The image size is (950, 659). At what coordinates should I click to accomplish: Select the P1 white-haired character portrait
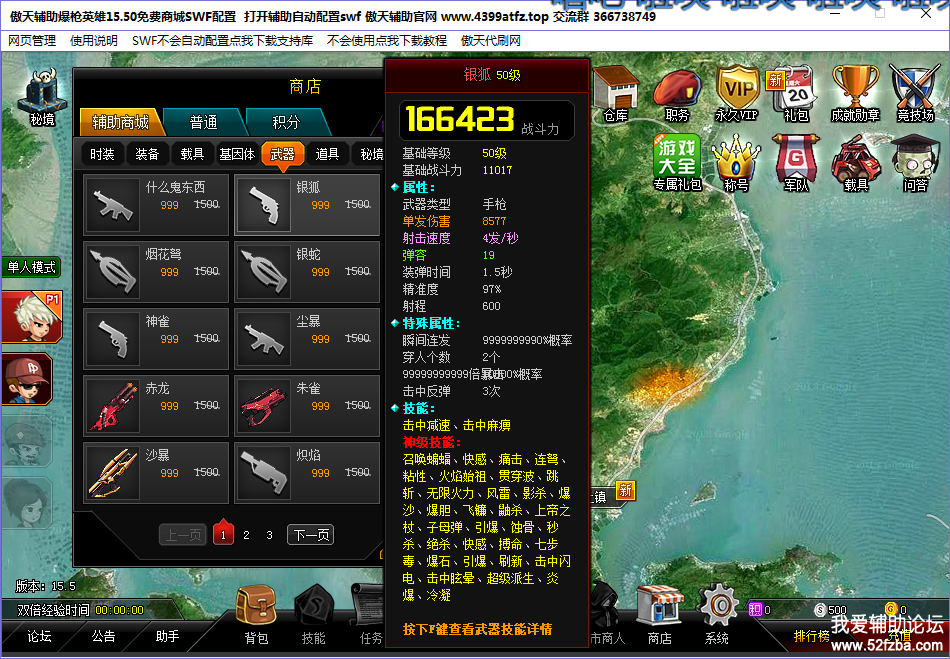(x=32, y=317)
